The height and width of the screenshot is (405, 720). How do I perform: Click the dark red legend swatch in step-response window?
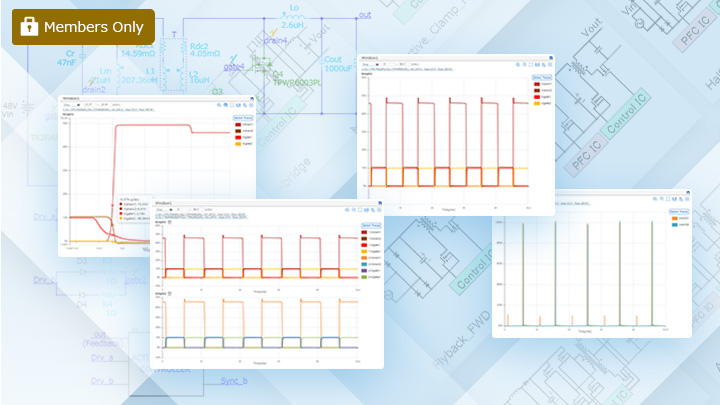pos(238,124)
